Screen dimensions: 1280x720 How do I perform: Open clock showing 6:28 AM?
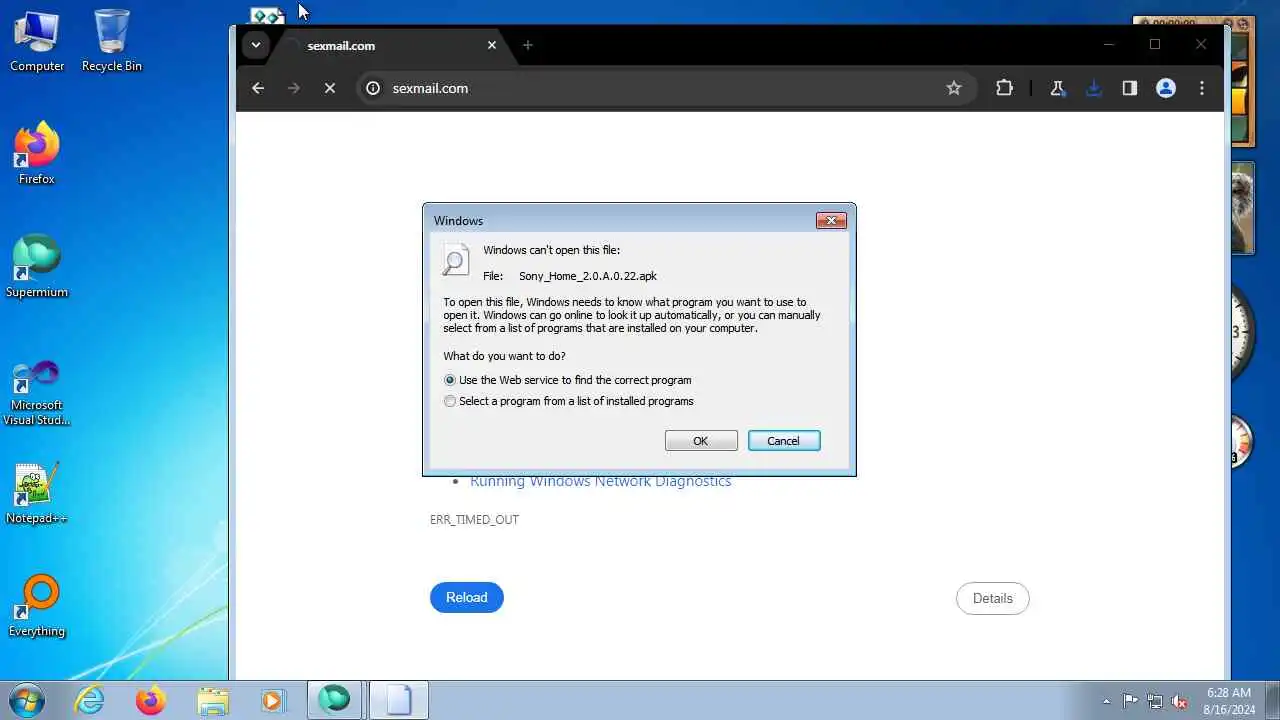click(1228, 700)
